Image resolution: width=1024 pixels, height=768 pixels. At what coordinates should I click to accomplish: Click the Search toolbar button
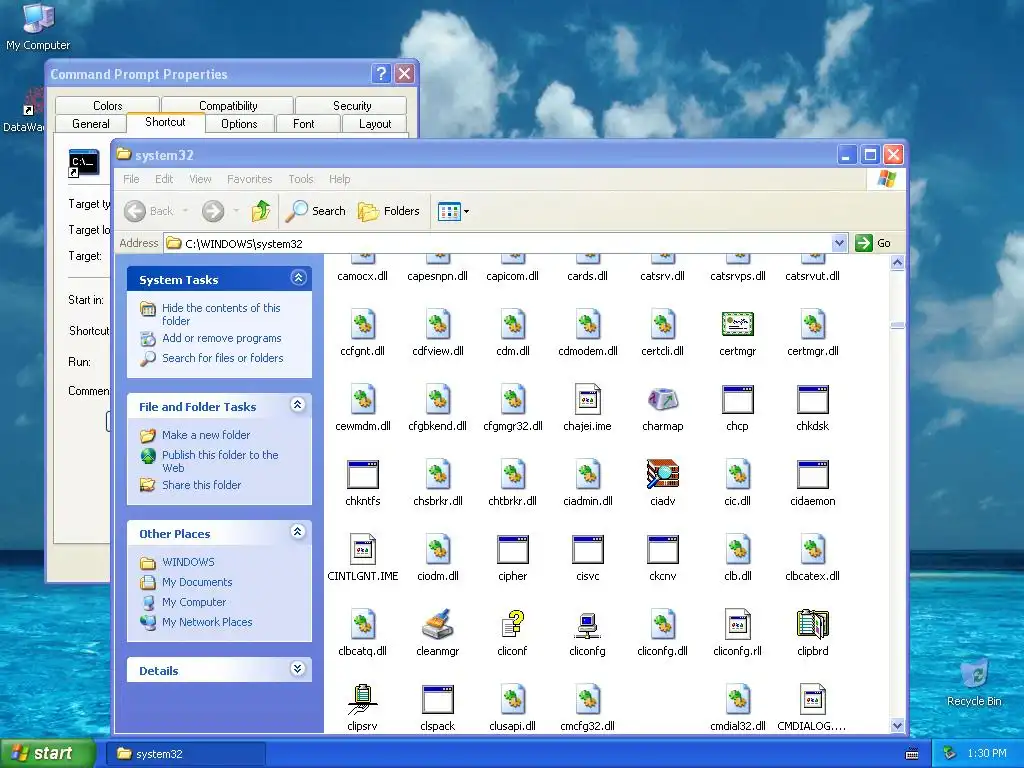click(315, 211)
